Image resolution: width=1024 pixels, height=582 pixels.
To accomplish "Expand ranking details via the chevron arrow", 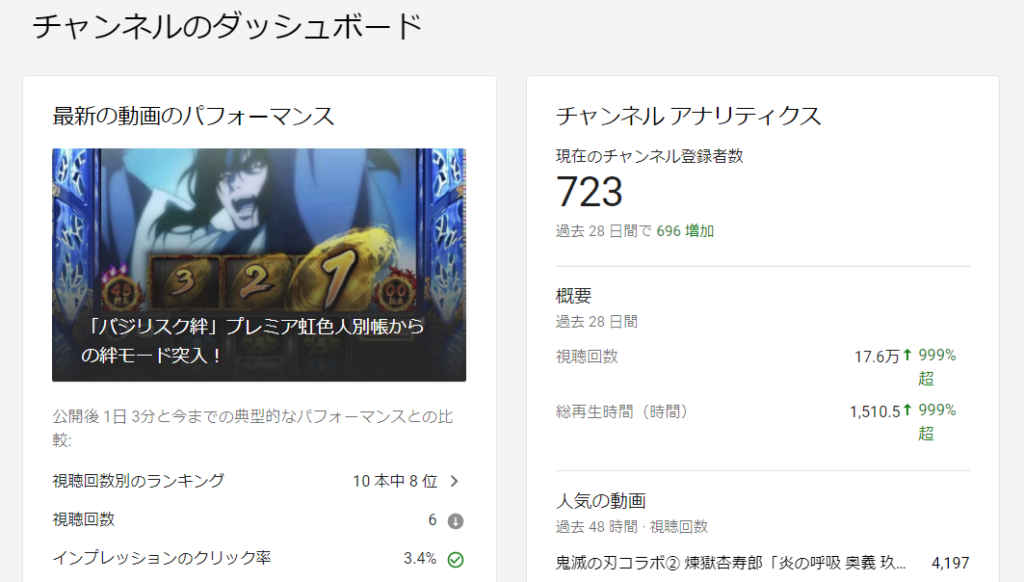I will [x=455, y=481].
